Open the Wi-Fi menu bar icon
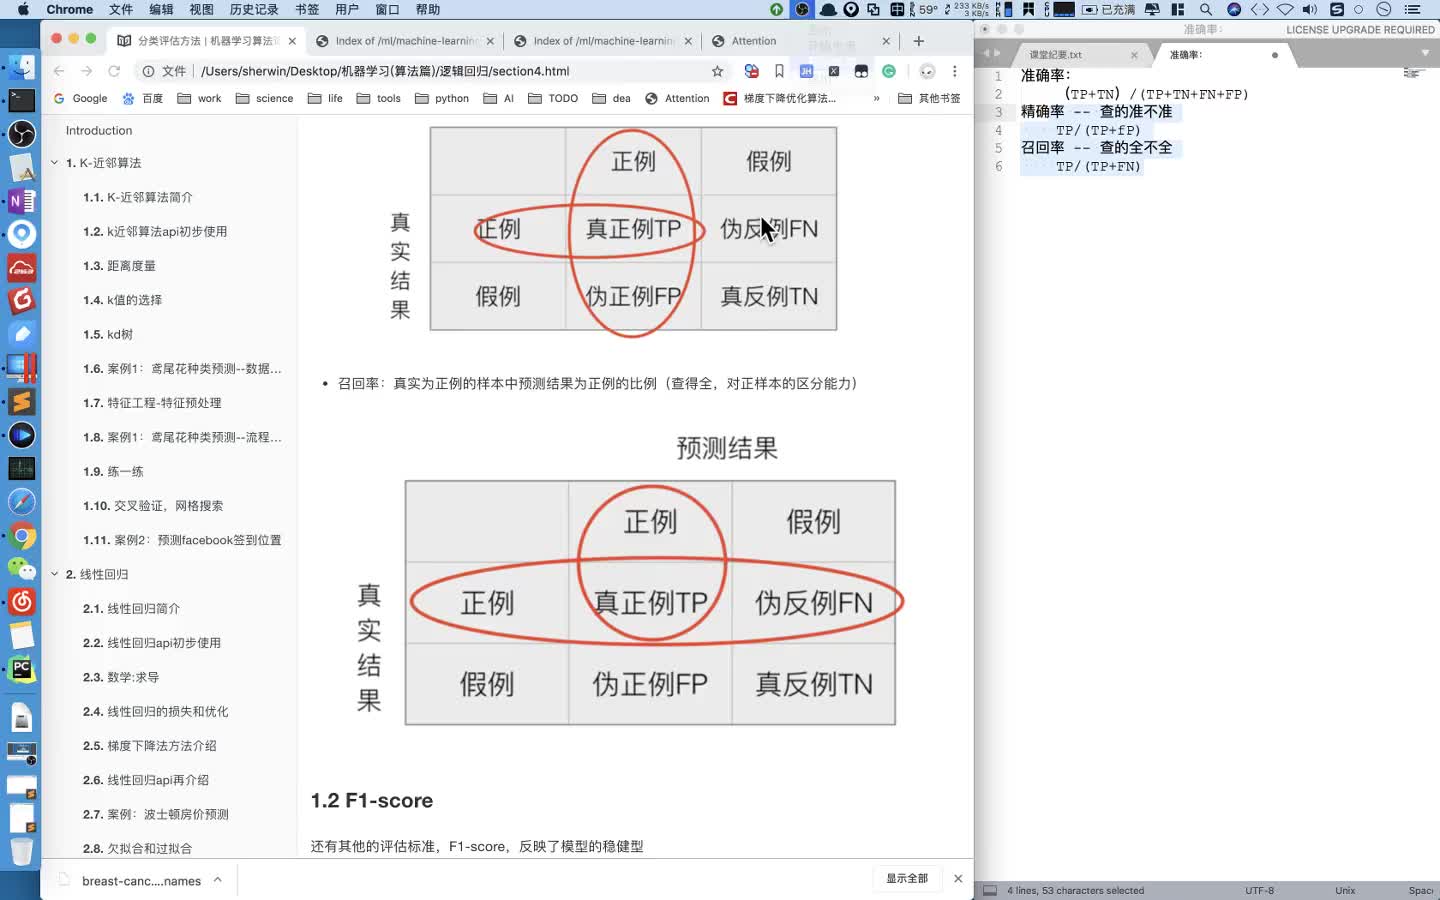This screenshot has width=1440, height=900. 1285,9
